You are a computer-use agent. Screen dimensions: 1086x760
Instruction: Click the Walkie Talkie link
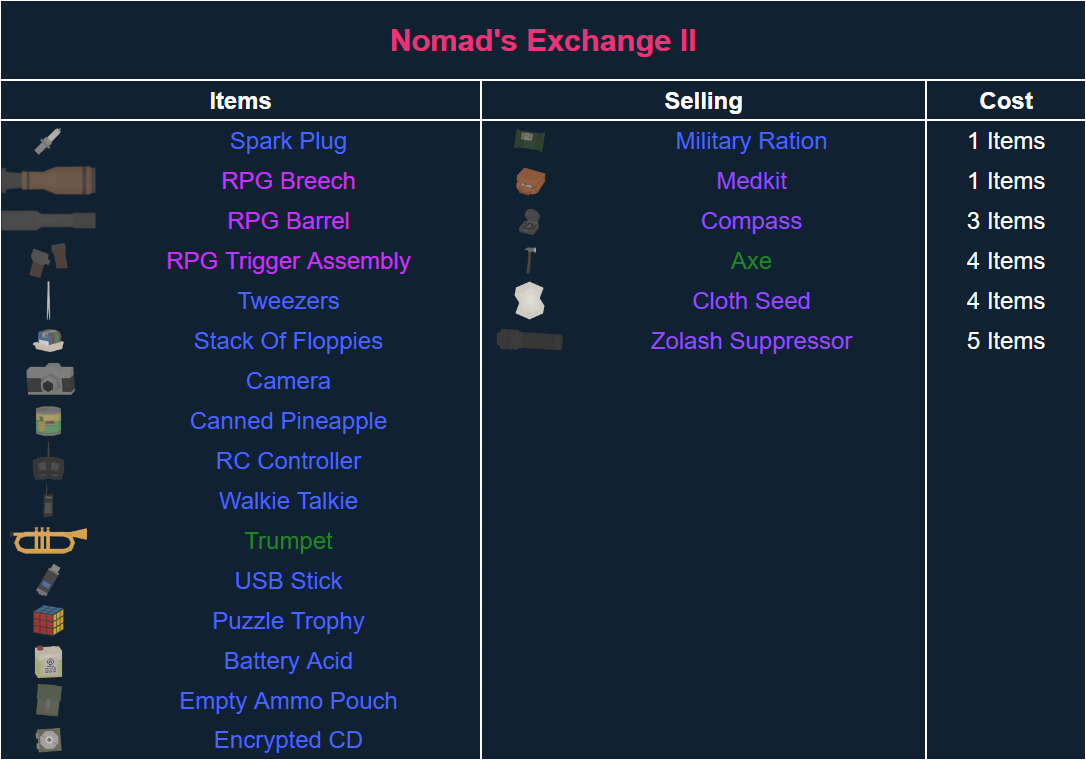click(288, 501)
